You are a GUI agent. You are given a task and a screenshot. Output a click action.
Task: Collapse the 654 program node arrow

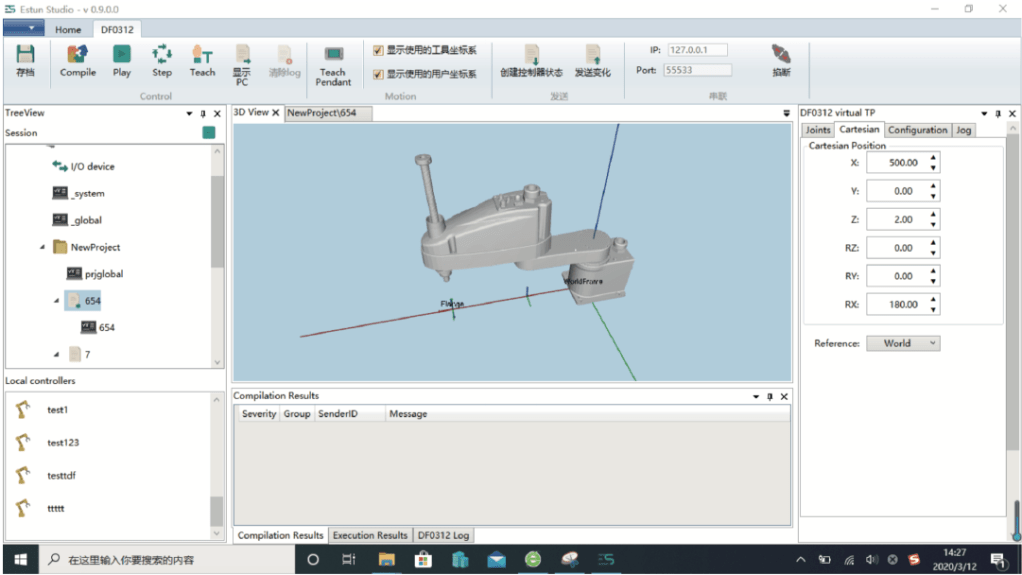pyautogui.click(x=56, y=300)
